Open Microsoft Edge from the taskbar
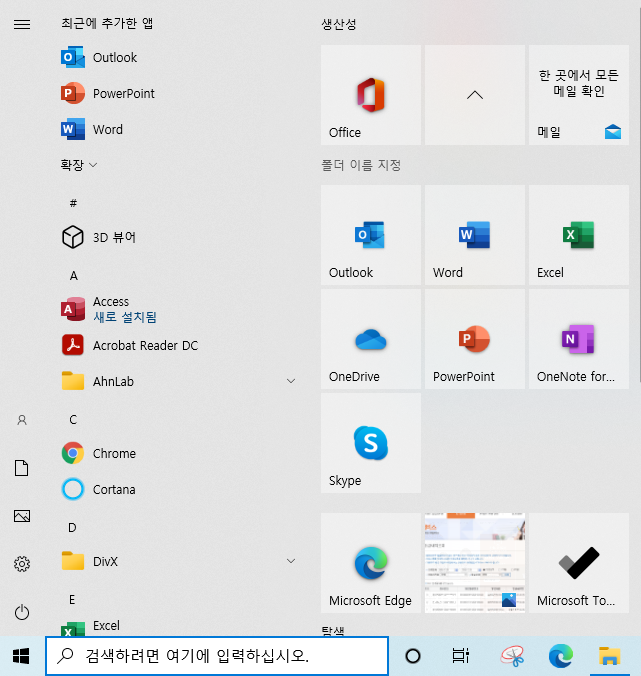This screenshot has height=676, width=641. point(561,656)
